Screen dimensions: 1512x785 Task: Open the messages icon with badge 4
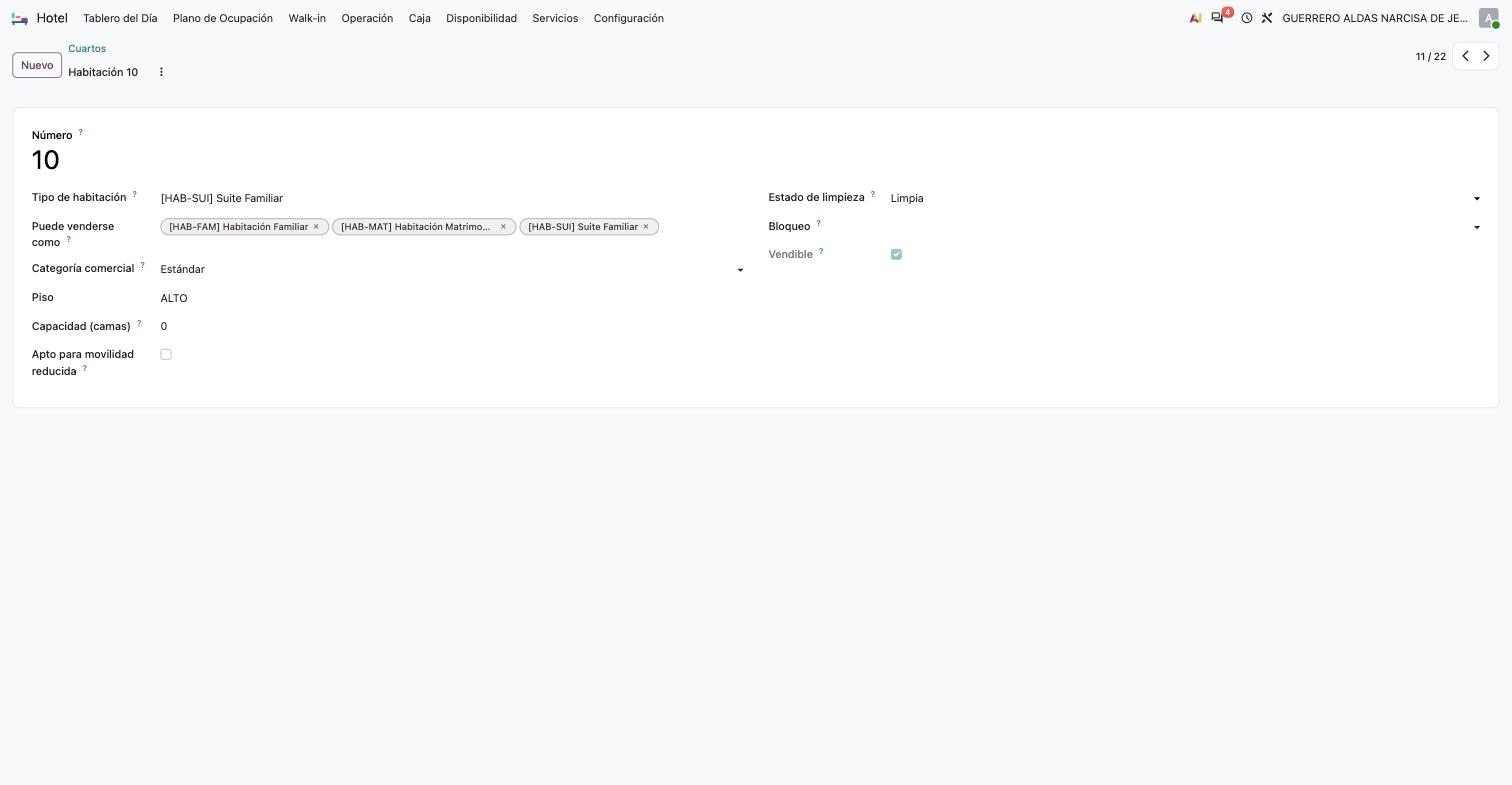point(1218,18)
